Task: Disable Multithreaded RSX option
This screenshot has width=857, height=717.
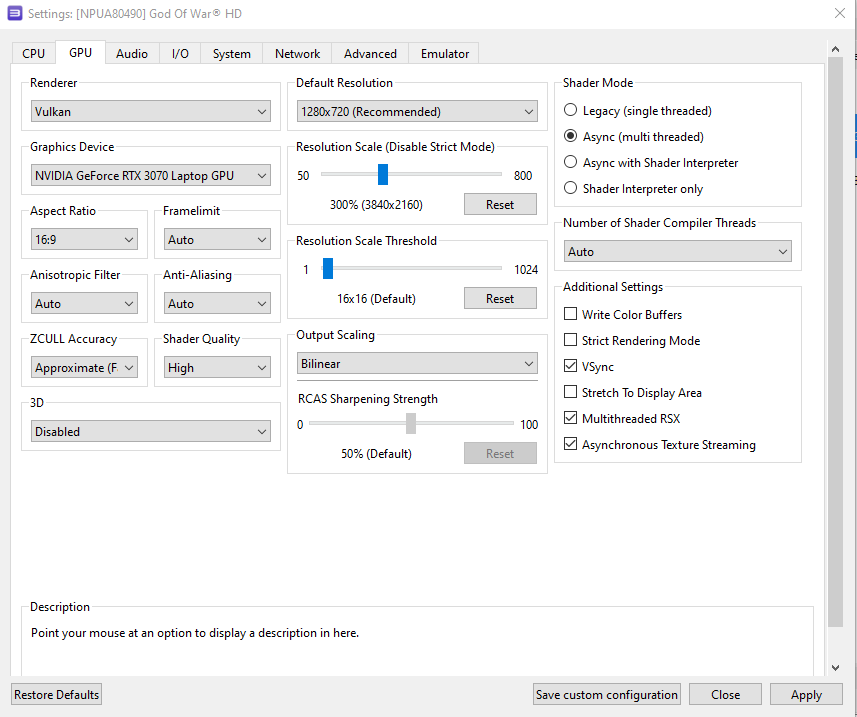Action: 571,419
